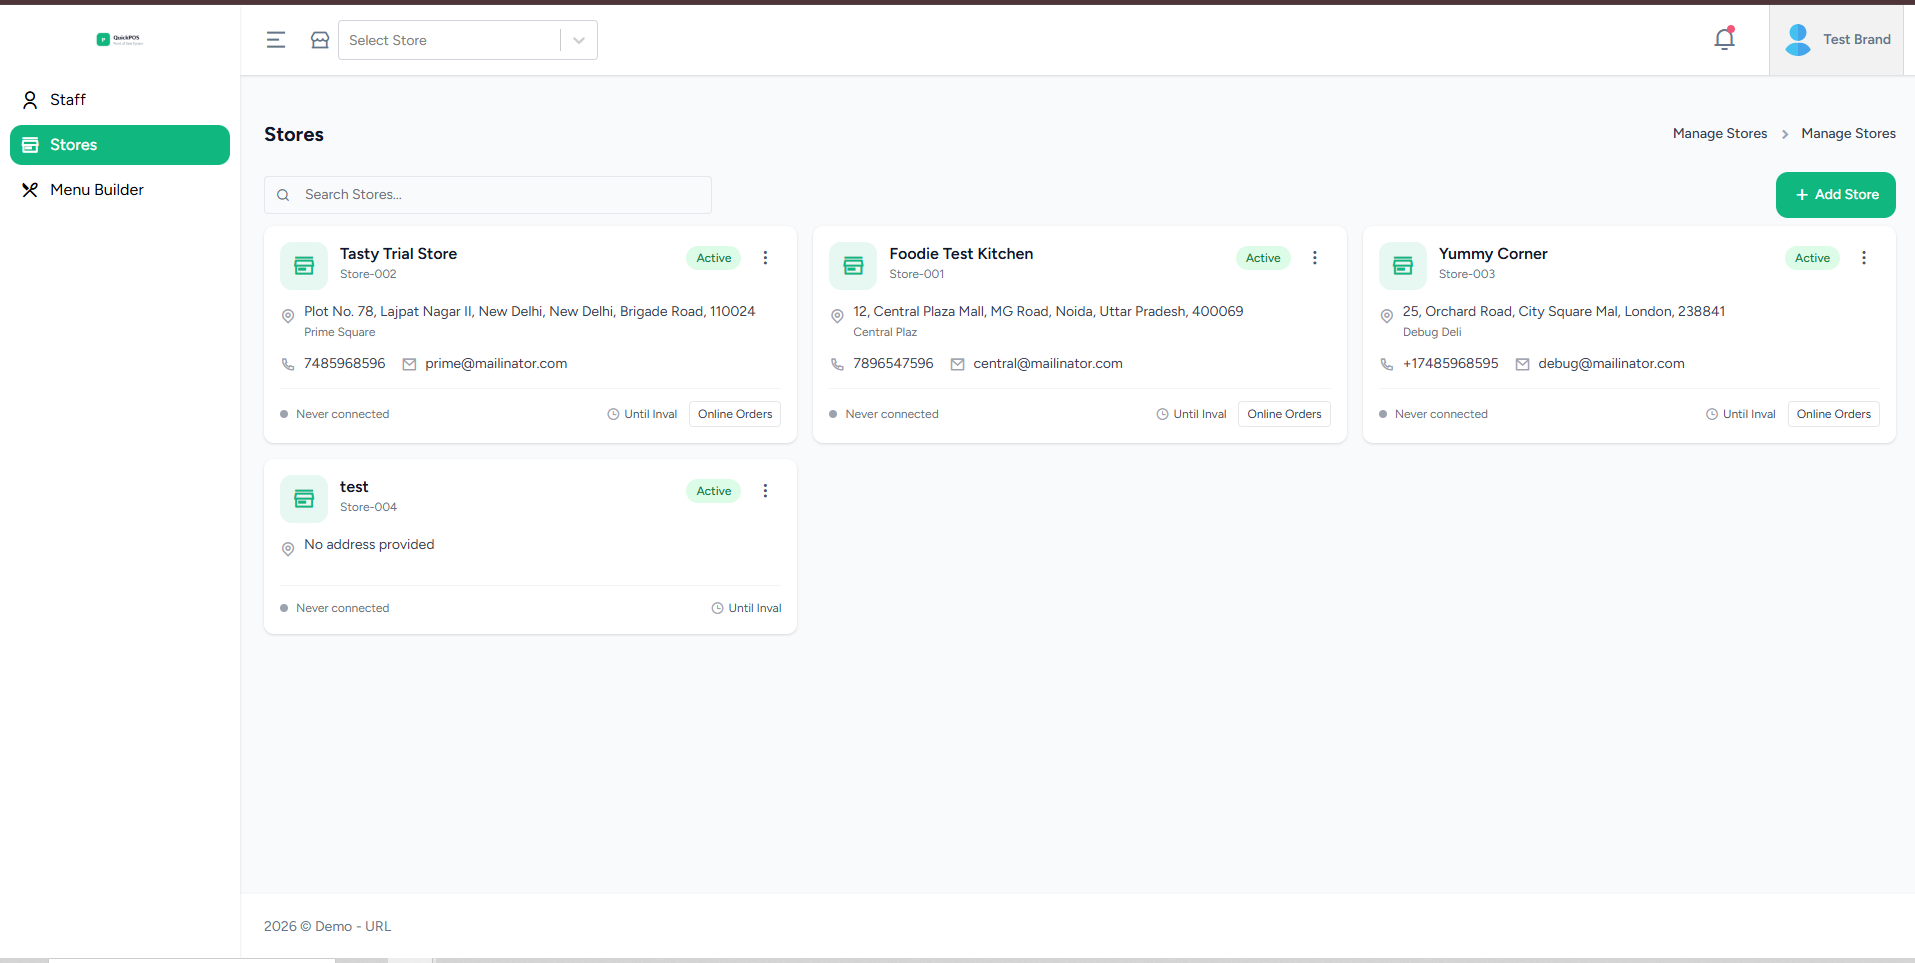1915x963 pixels.
Task: Open options menu for Yummy Corner
Action: (1863, 258)
